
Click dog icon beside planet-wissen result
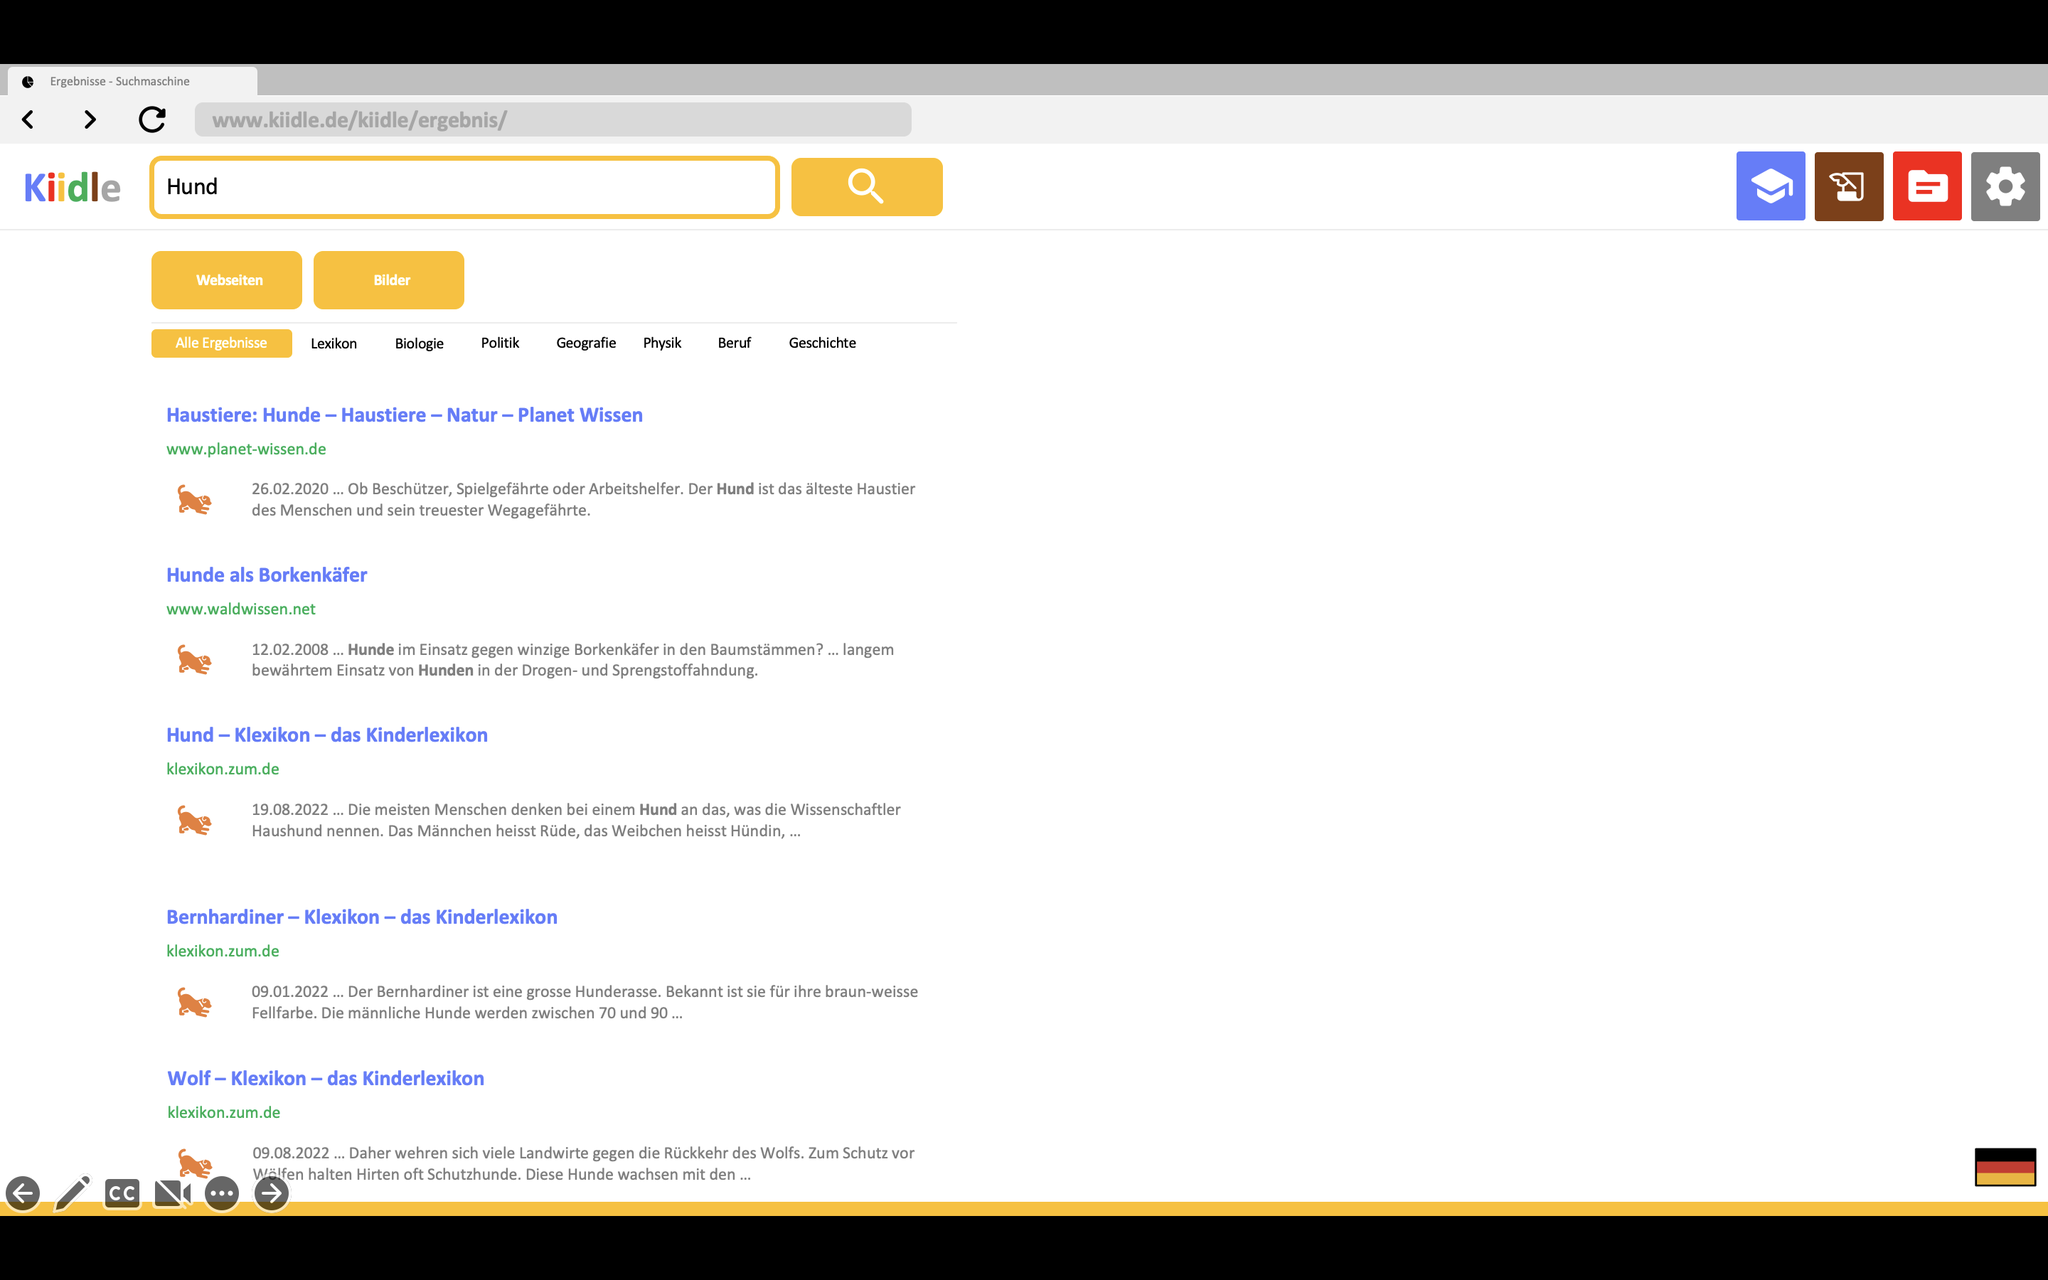(194, 499)
